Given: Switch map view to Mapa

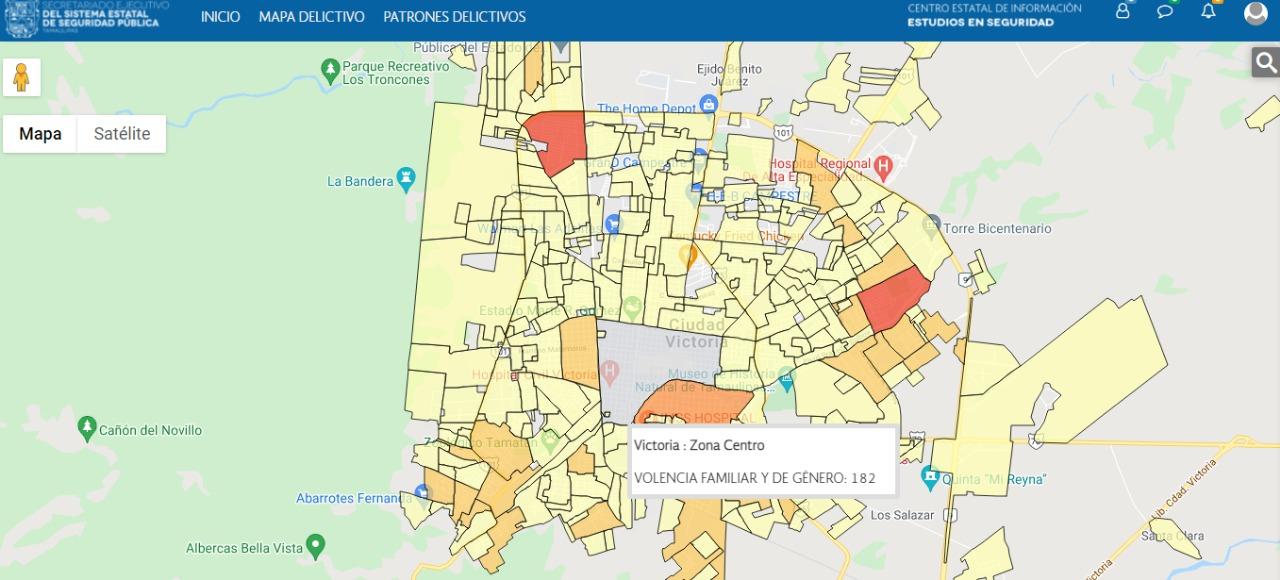Looking at the screenshot, I should 40,134.
